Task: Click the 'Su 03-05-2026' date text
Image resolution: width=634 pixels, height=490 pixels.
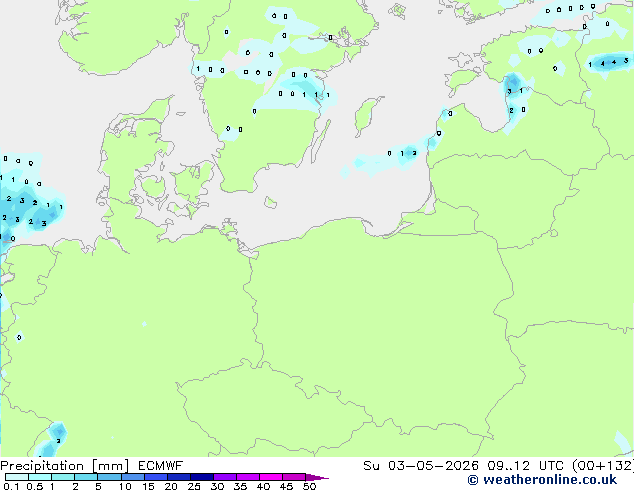Action: coord(421,466)
